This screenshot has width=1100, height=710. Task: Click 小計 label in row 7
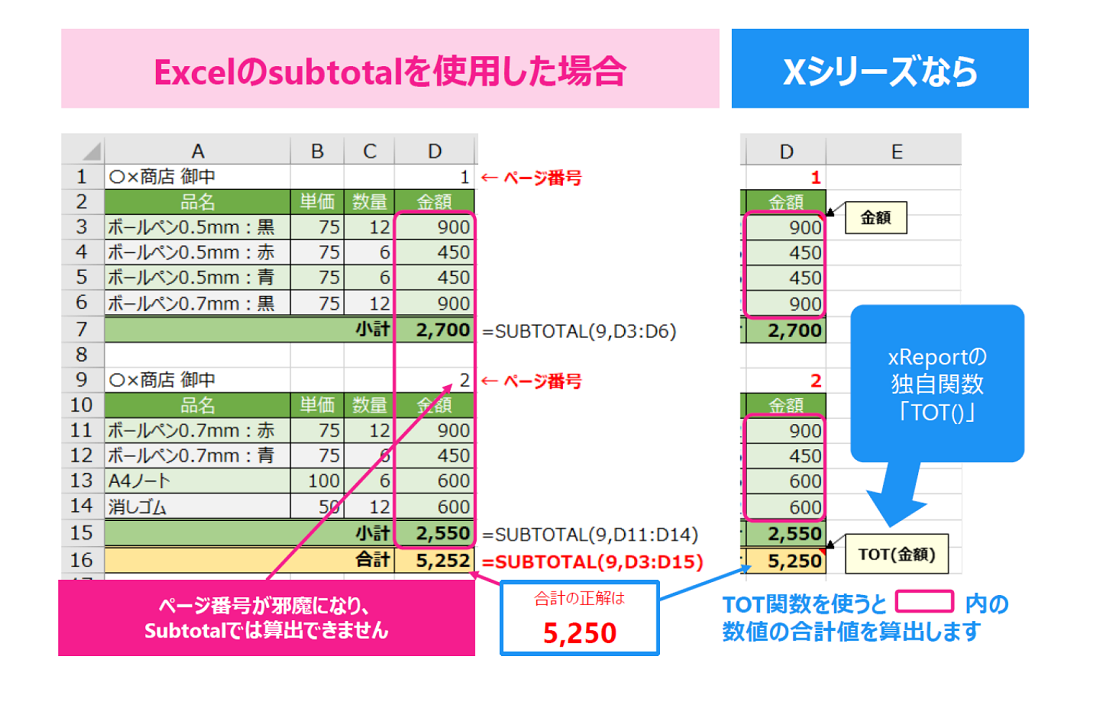pos(372,329)
